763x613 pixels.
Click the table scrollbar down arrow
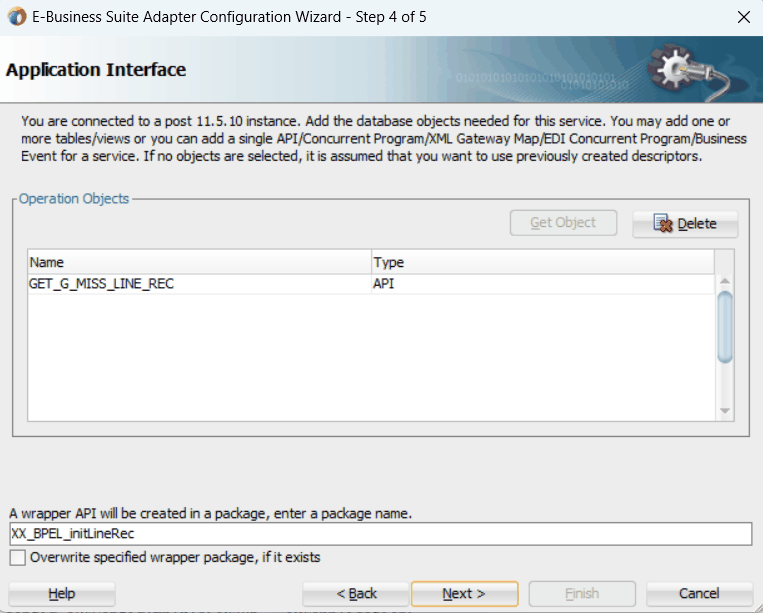pos(725,411)
